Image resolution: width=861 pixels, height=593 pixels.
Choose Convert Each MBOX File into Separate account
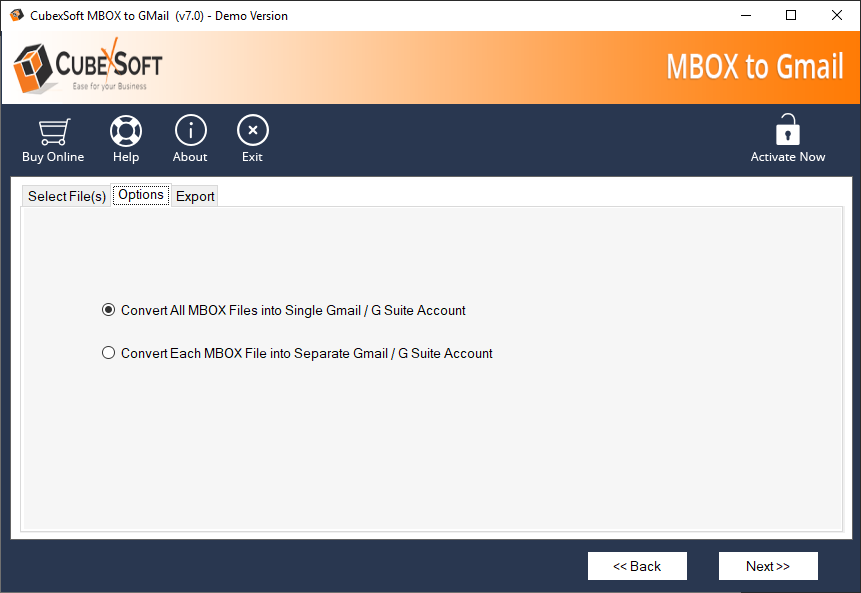[109, 353]
